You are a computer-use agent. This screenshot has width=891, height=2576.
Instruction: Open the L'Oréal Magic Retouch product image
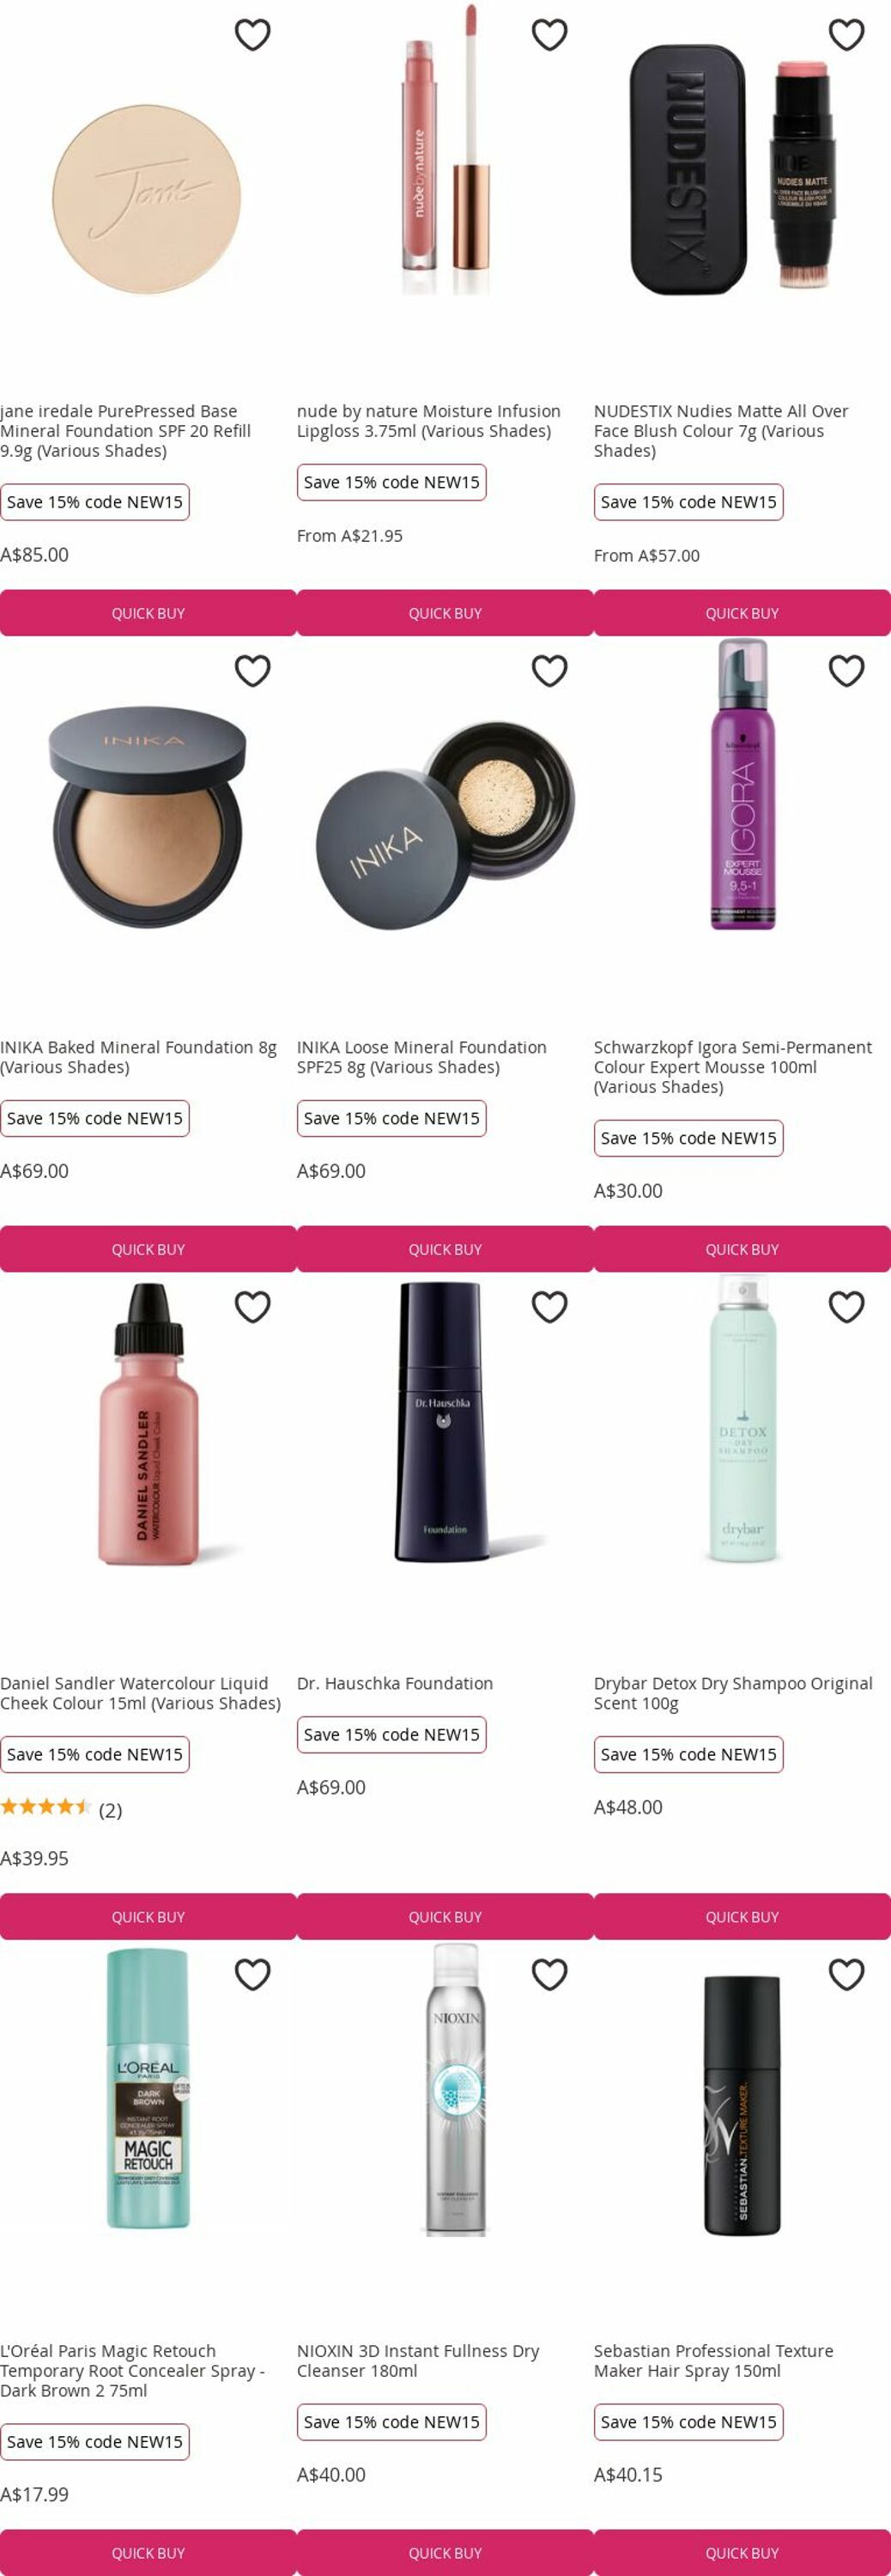pos(148,2088)
